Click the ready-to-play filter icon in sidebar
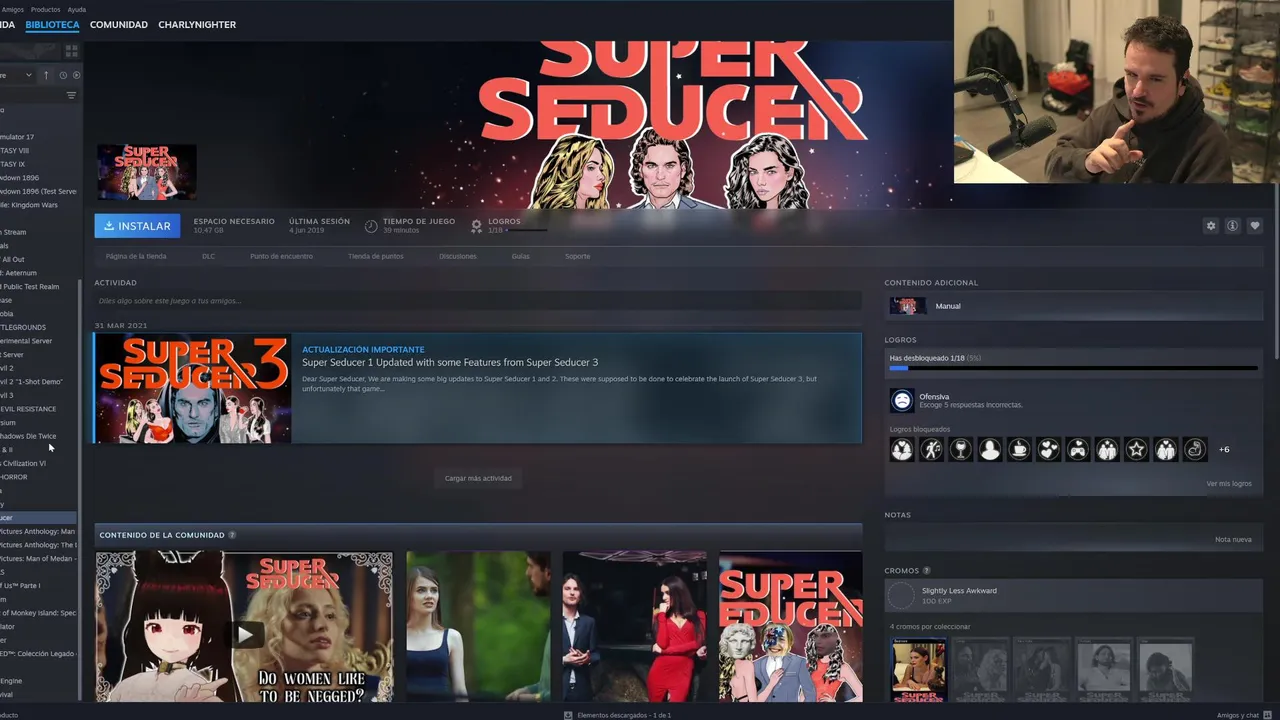 77,75
